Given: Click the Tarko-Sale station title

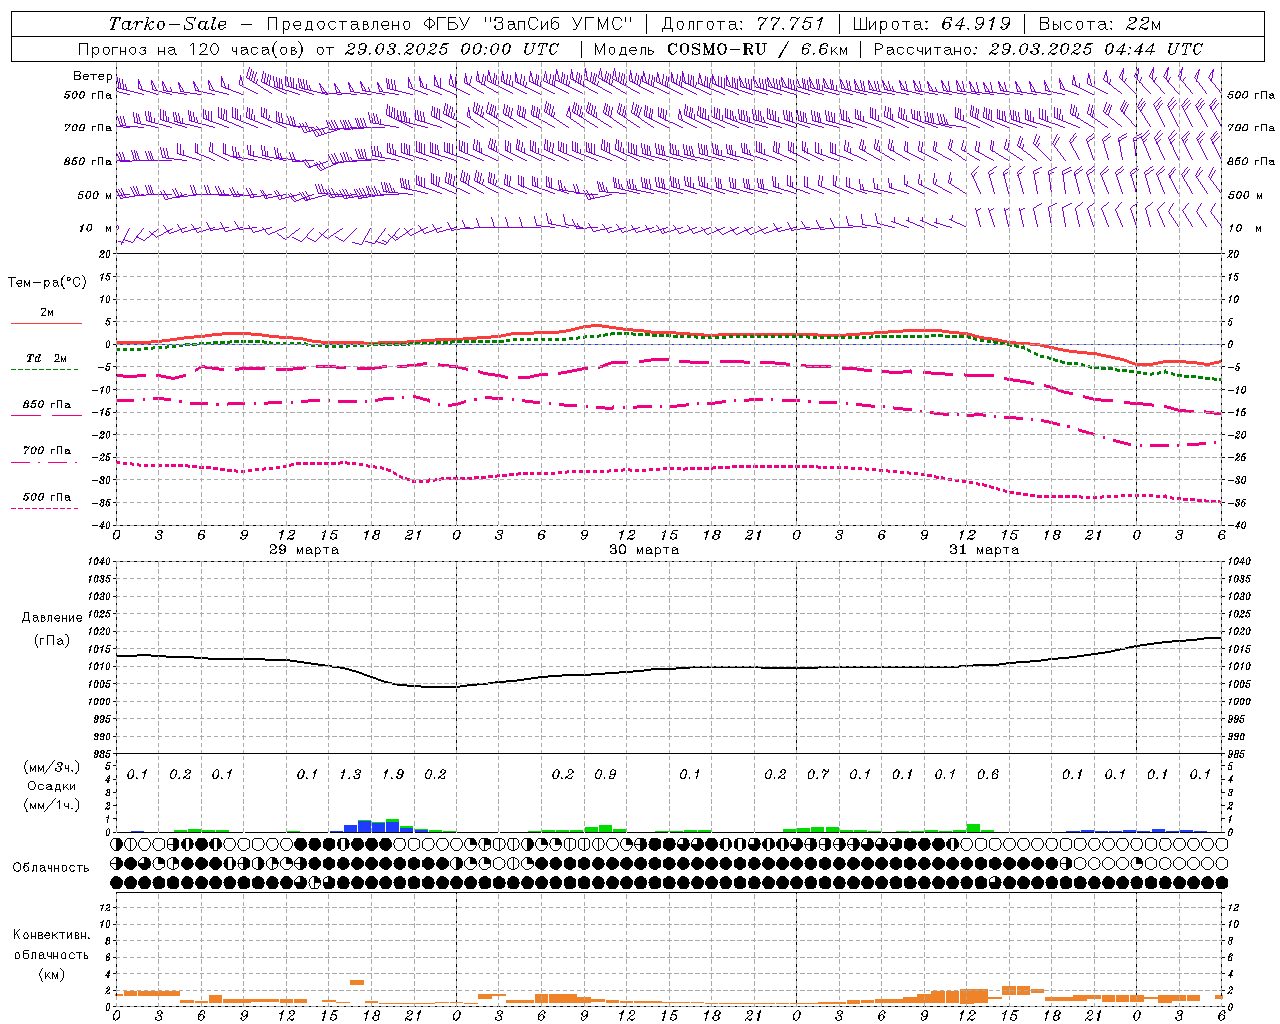Looking at the screenshot, I should 168,24.
